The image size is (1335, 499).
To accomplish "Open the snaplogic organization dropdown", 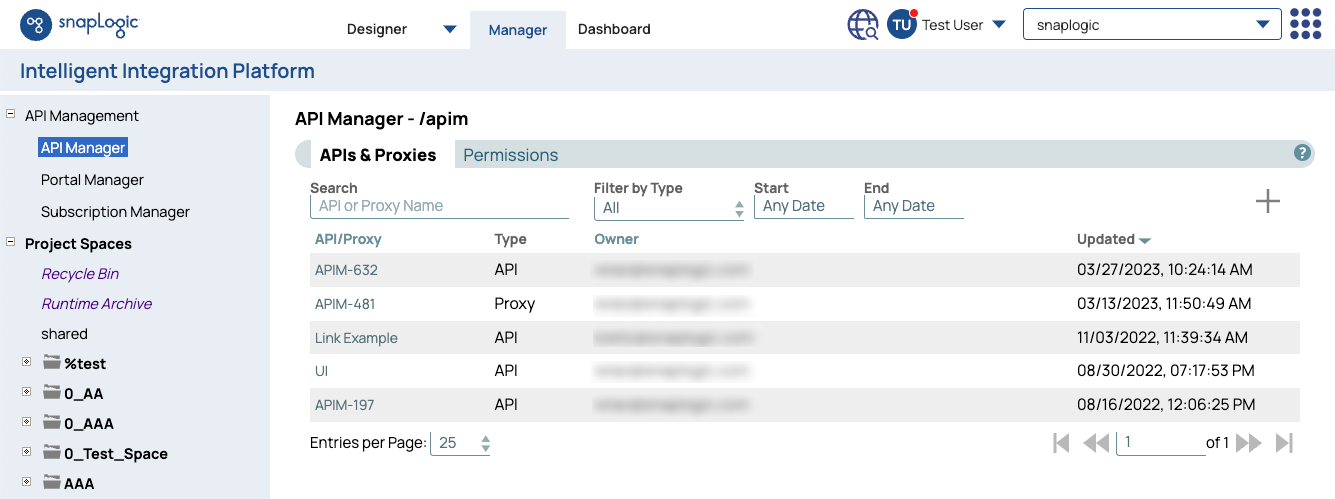I will tap(1152, 25).
